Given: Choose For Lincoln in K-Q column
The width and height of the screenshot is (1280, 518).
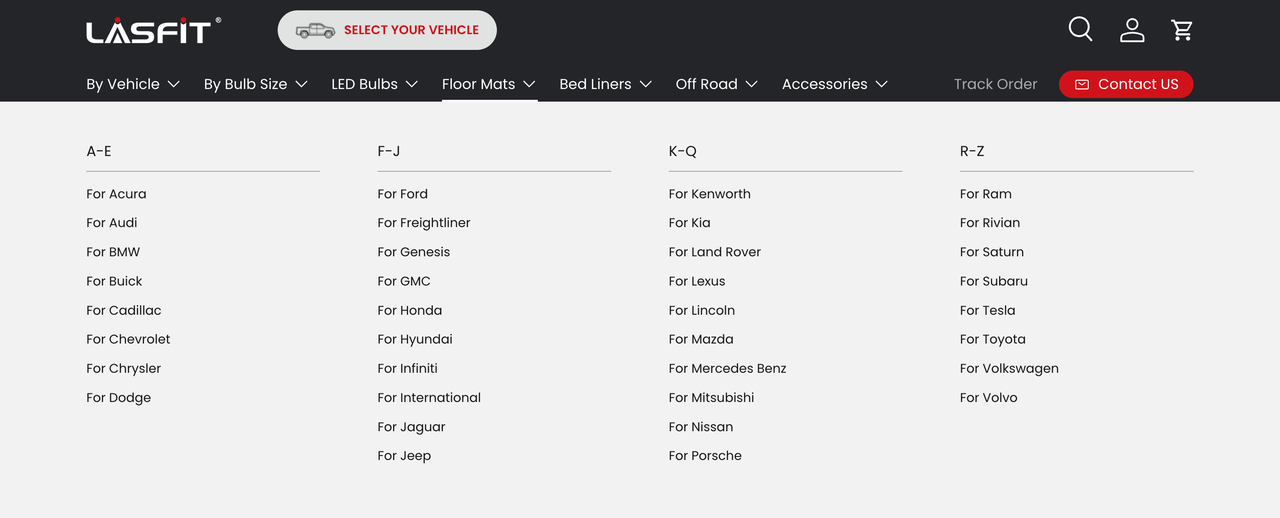Looking at the screenshot, I should pyautogui.click(x=702, y=310).
